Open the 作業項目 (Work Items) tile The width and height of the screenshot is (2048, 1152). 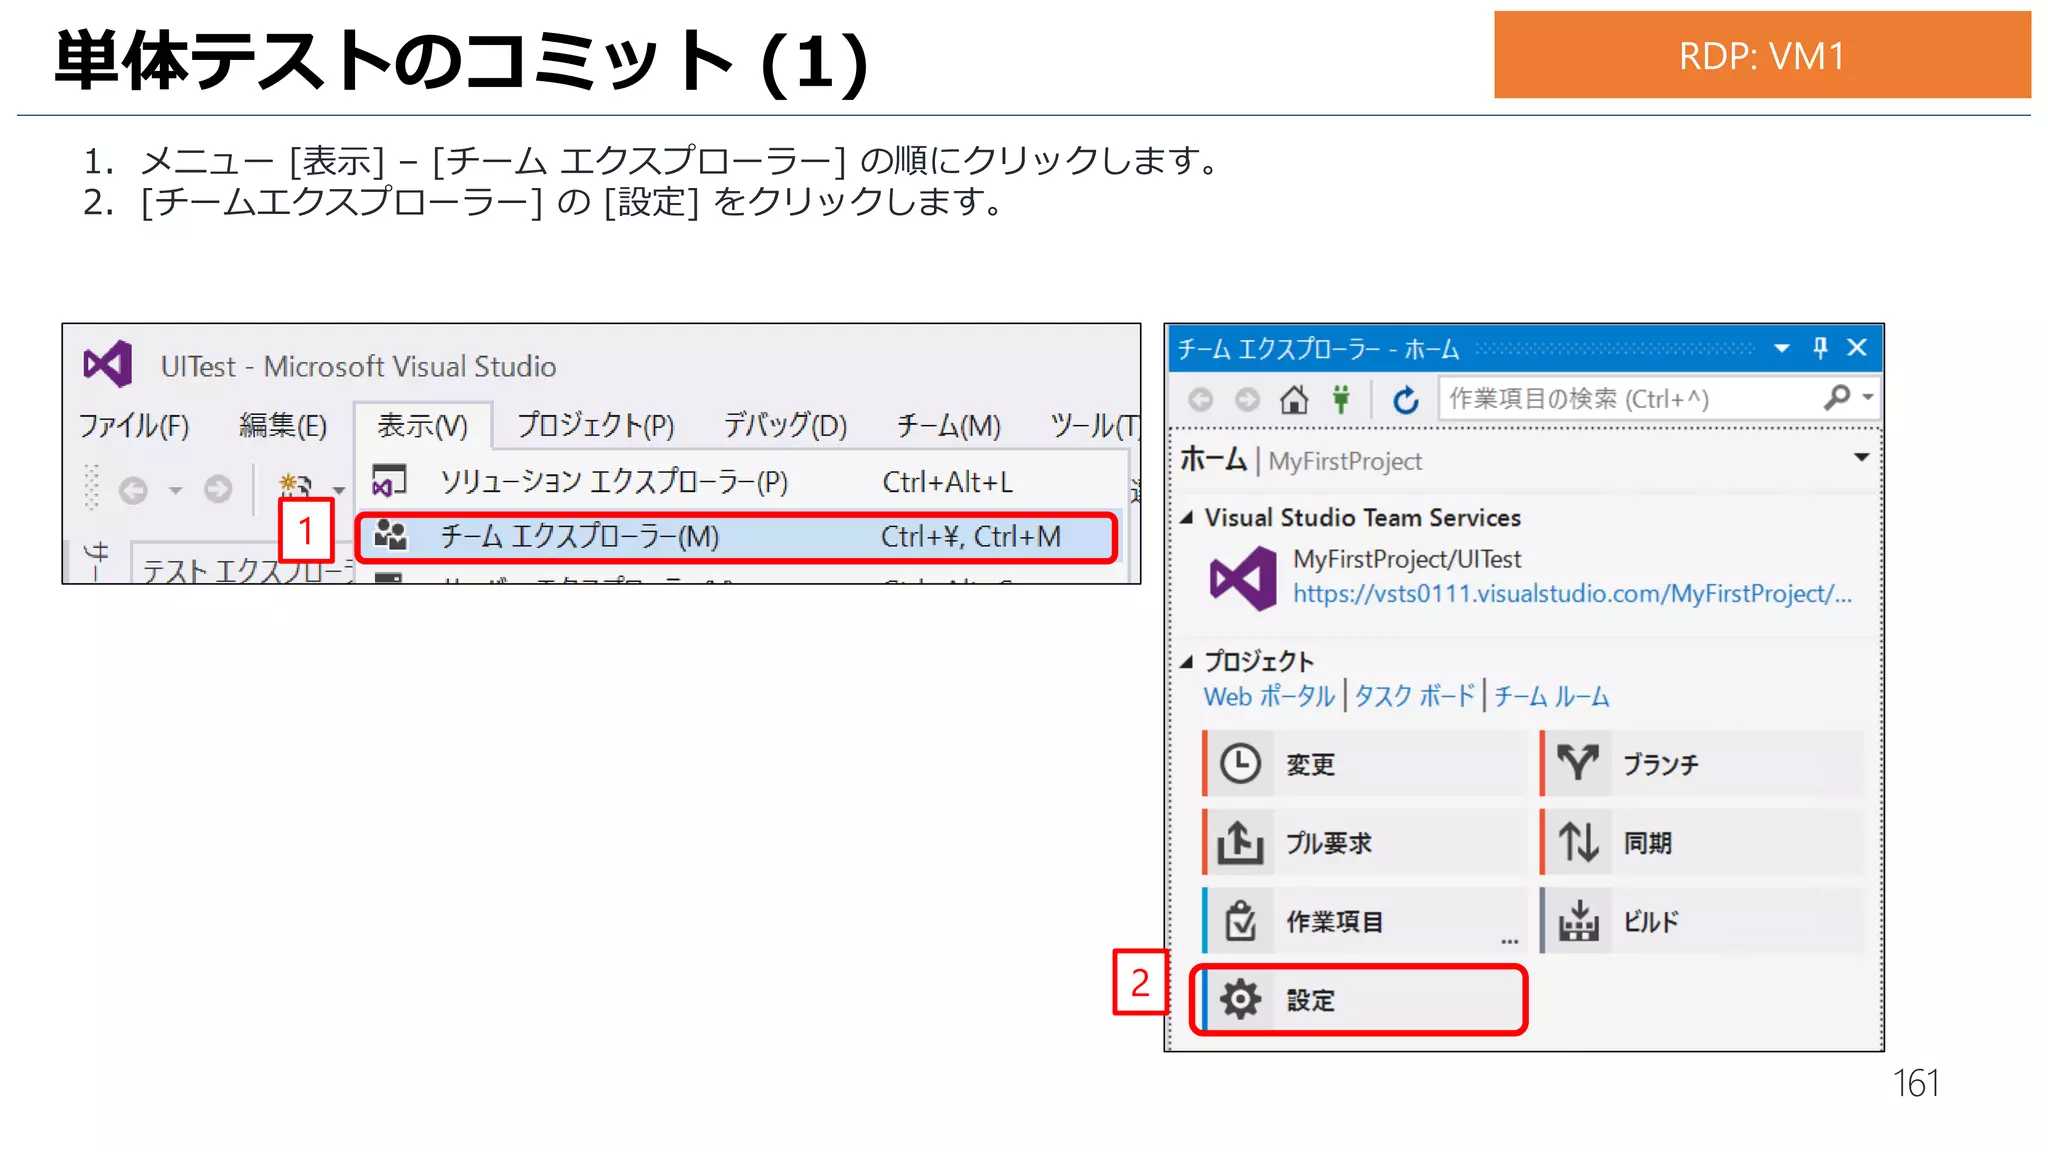tap(1364, 920)
